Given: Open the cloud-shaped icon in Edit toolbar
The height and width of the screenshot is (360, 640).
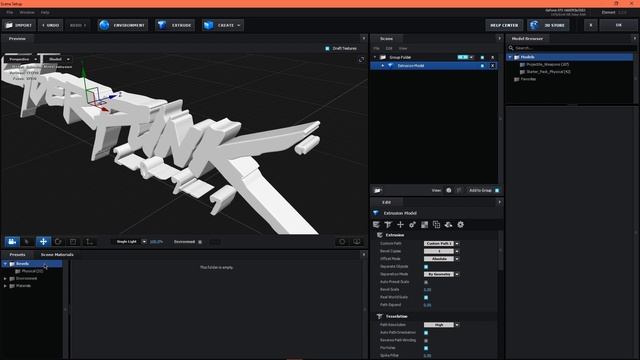Looking at the screenshot, I should coord(448,224).
